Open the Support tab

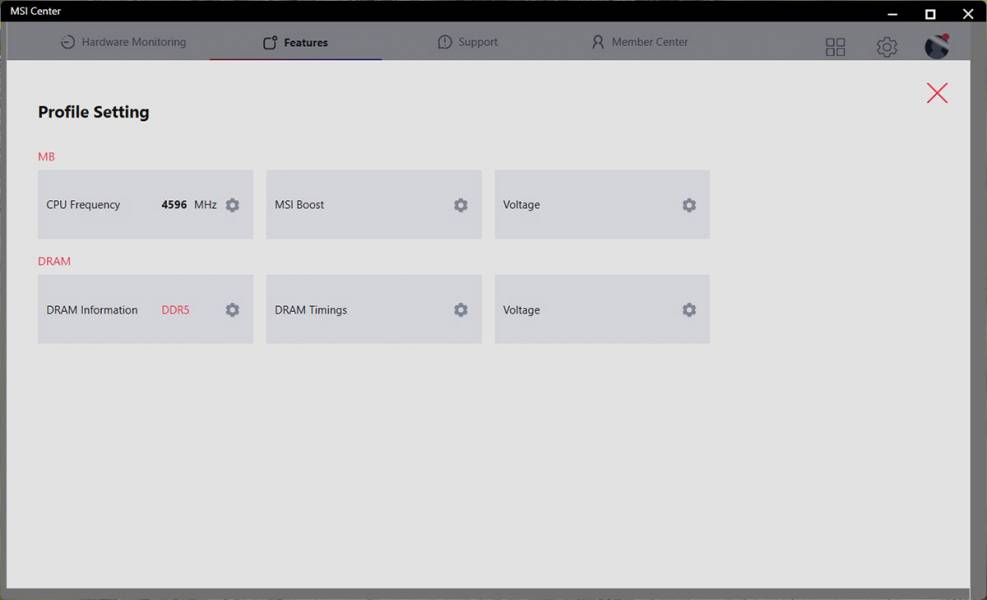tap(468, 42)
